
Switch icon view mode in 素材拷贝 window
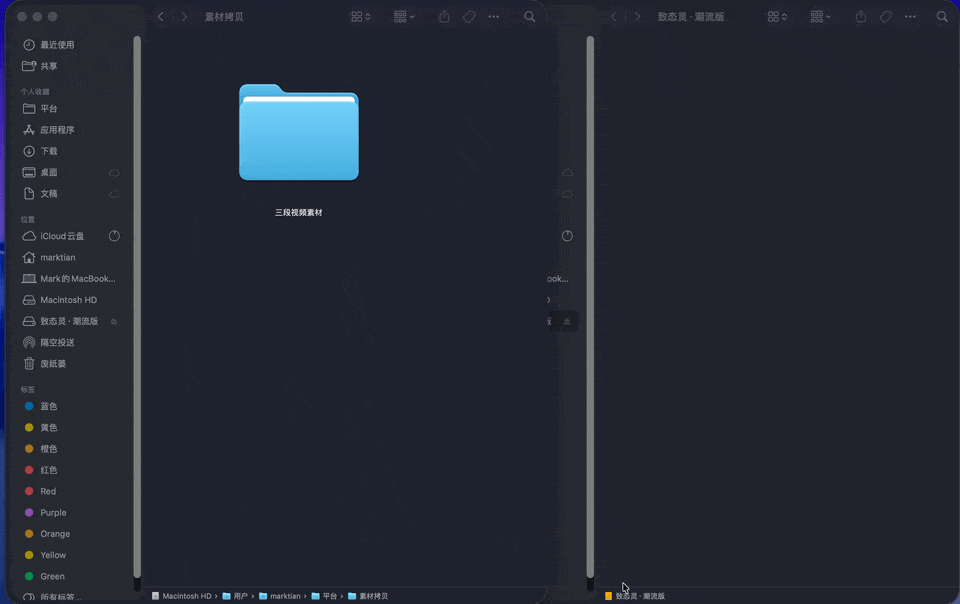point(361,17)
